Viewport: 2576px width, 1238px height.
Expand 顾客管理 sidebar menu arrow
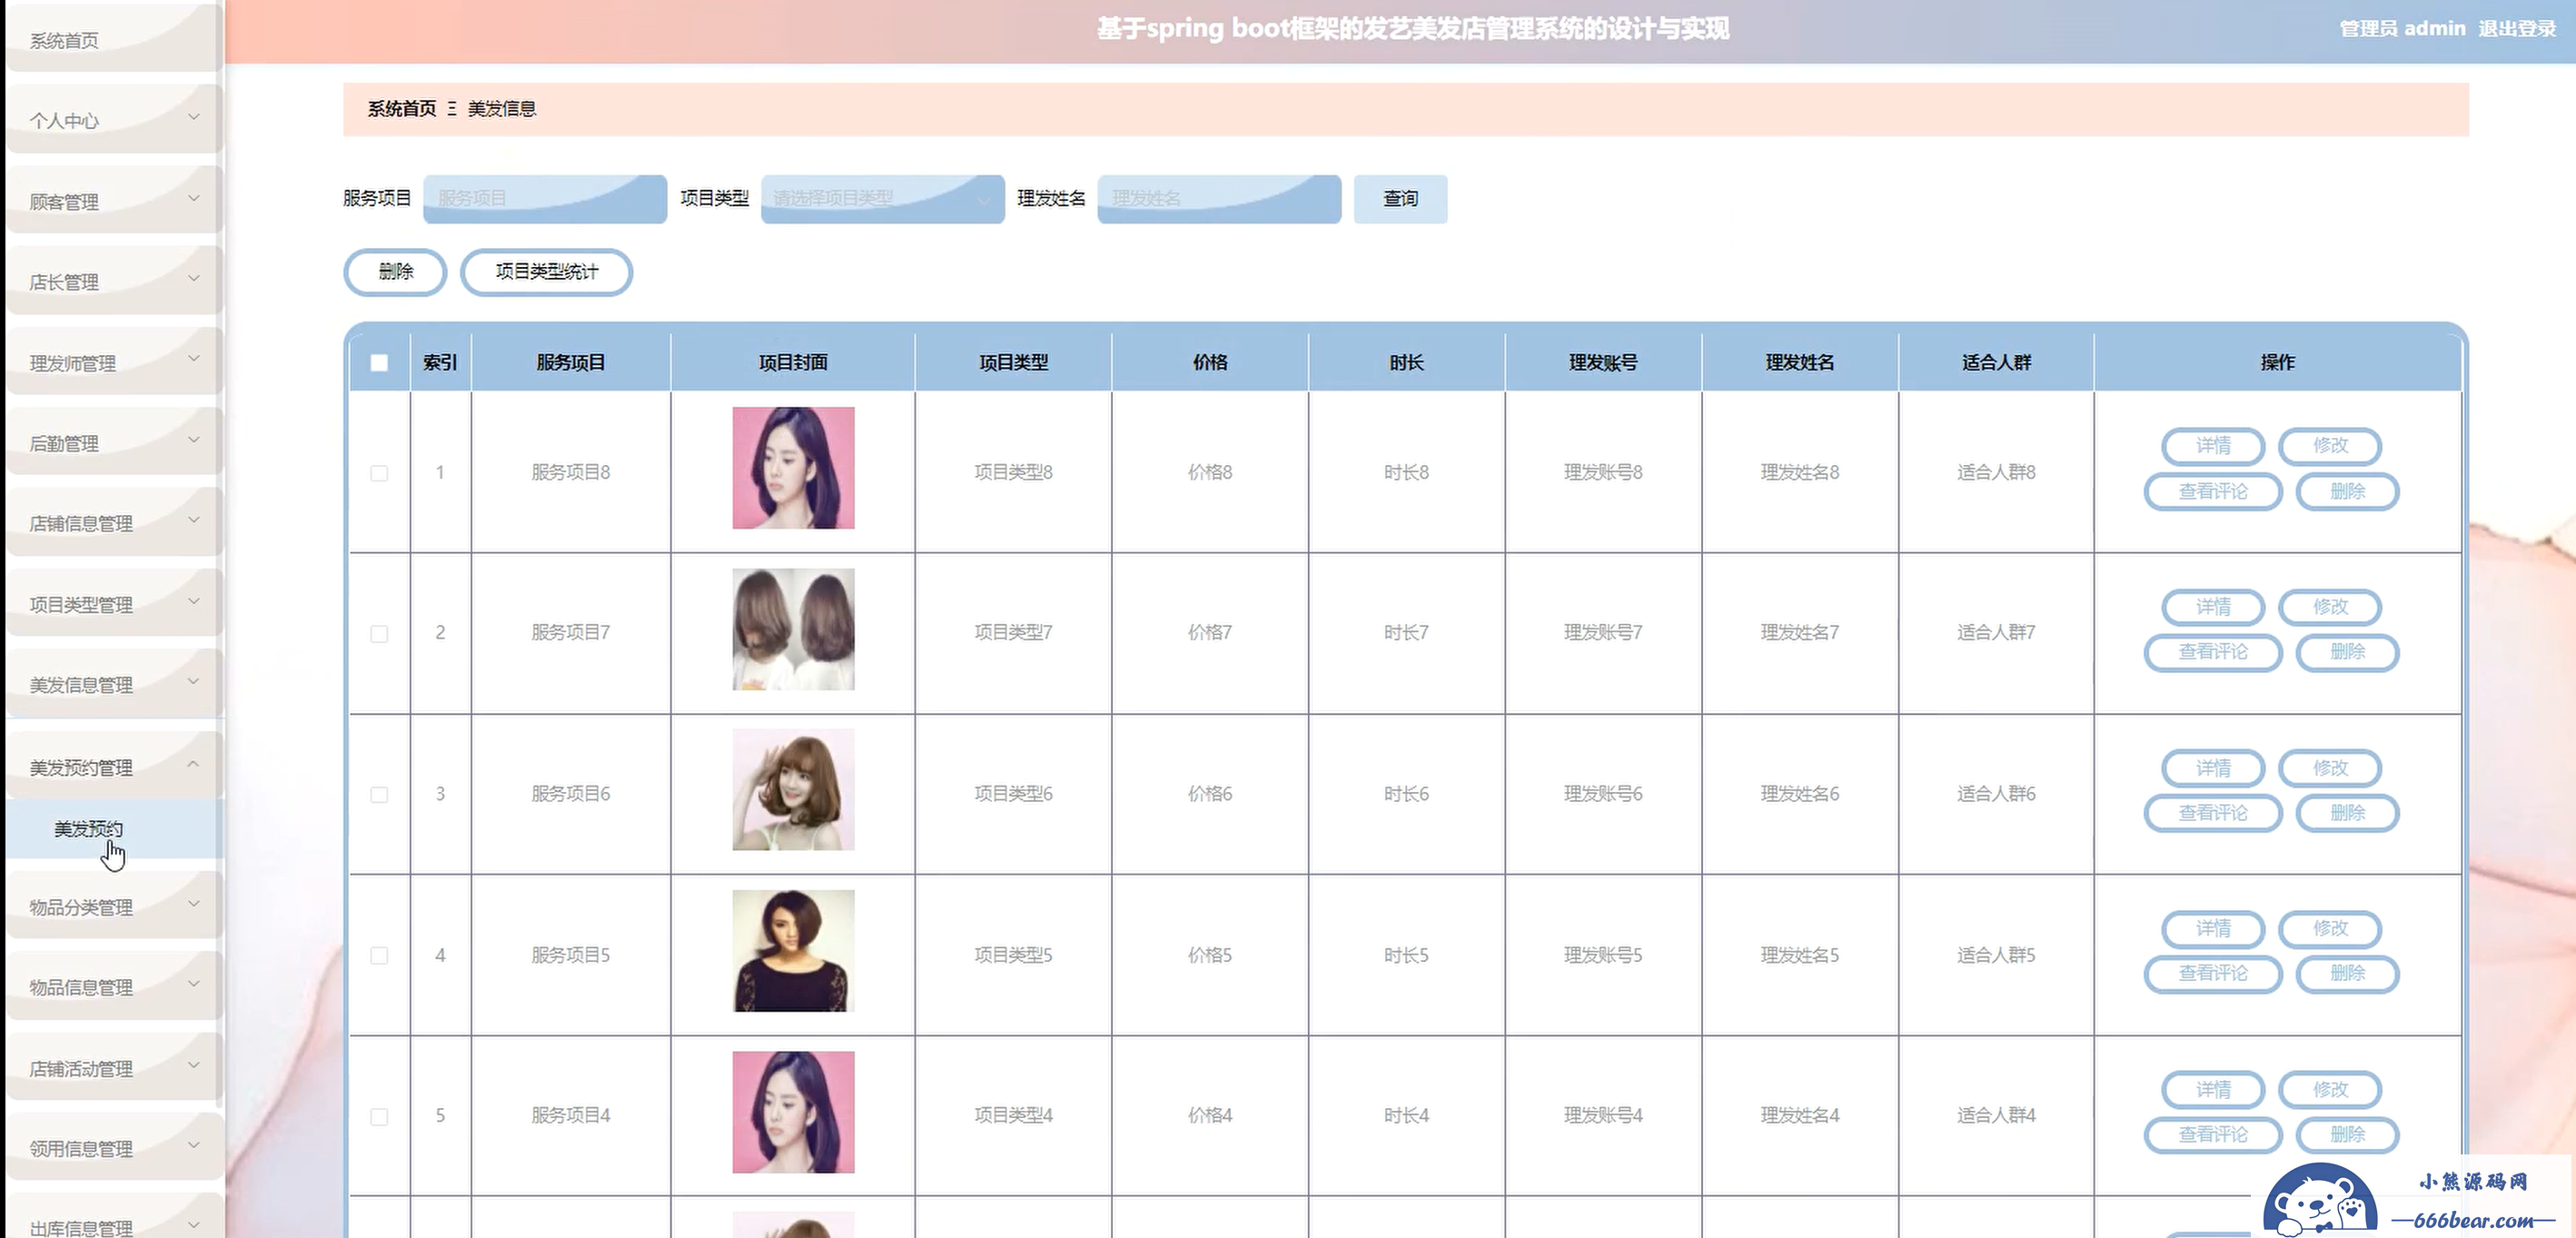click(194, 199)
